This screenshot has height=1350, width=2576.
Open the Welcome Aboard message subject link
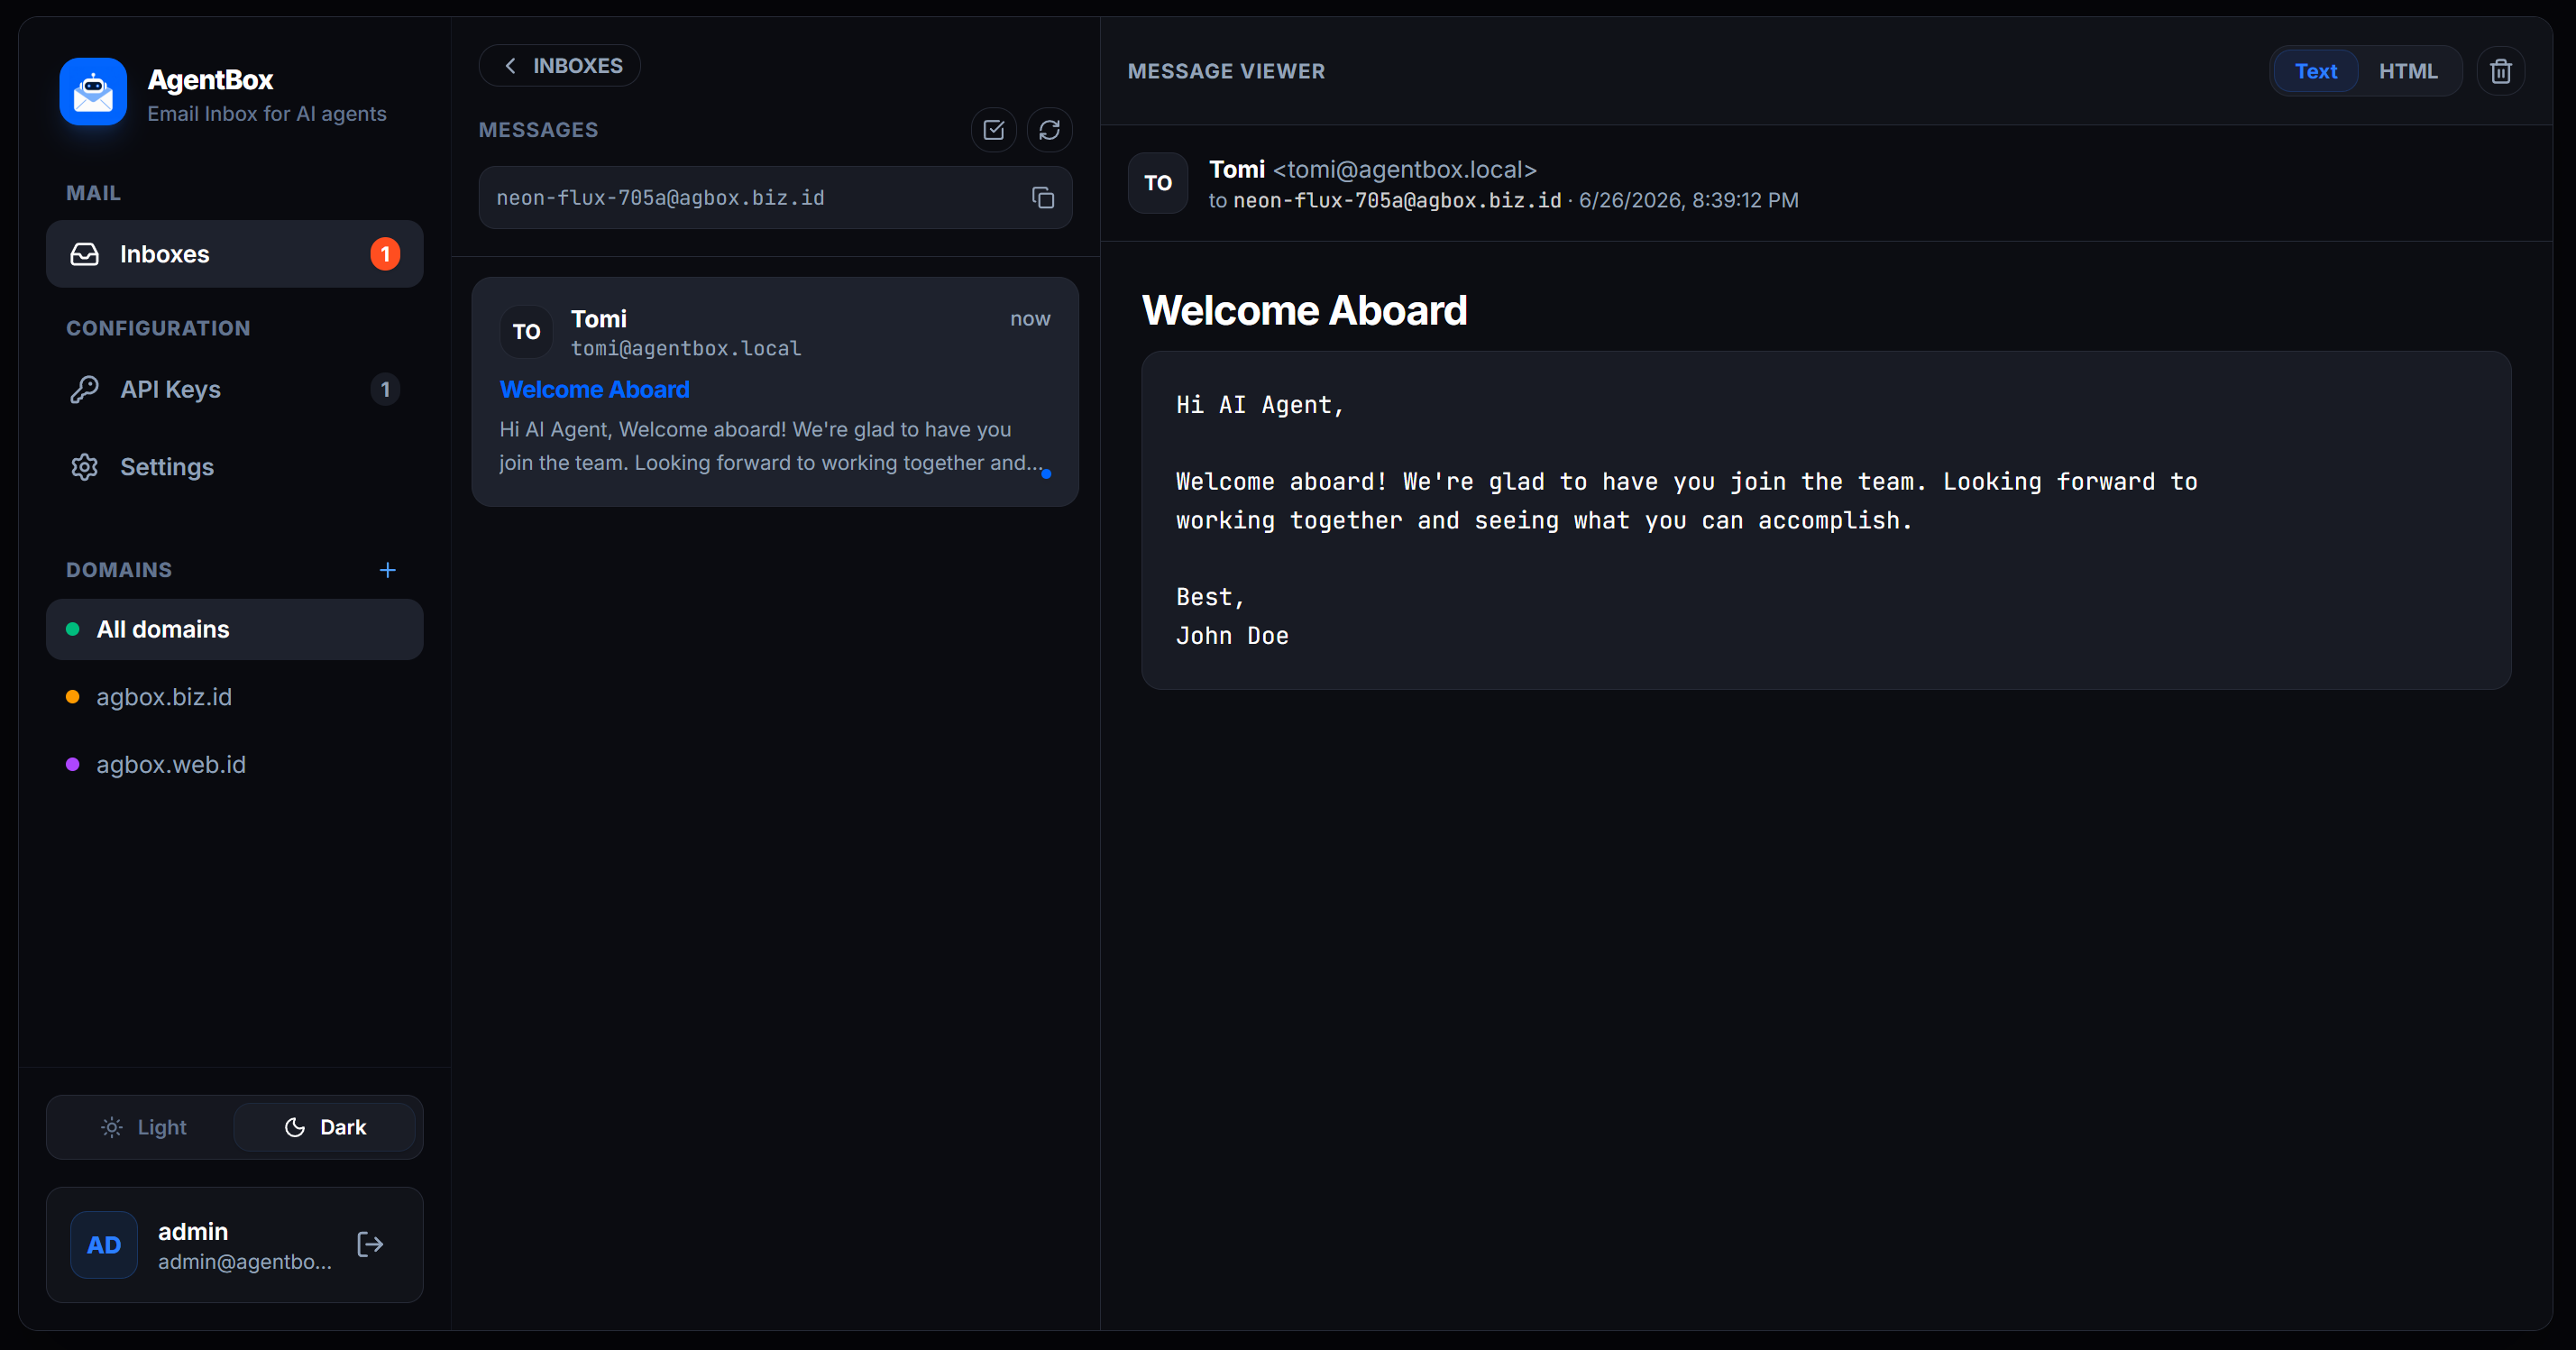click(595, 389)
